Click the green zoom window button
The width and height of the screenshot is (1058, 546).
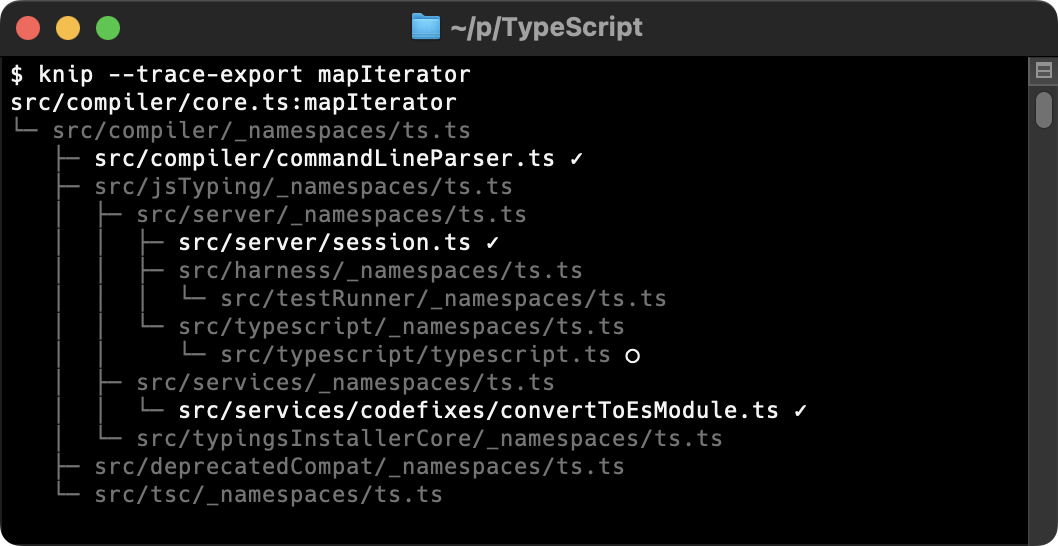[x=108, y=28]
